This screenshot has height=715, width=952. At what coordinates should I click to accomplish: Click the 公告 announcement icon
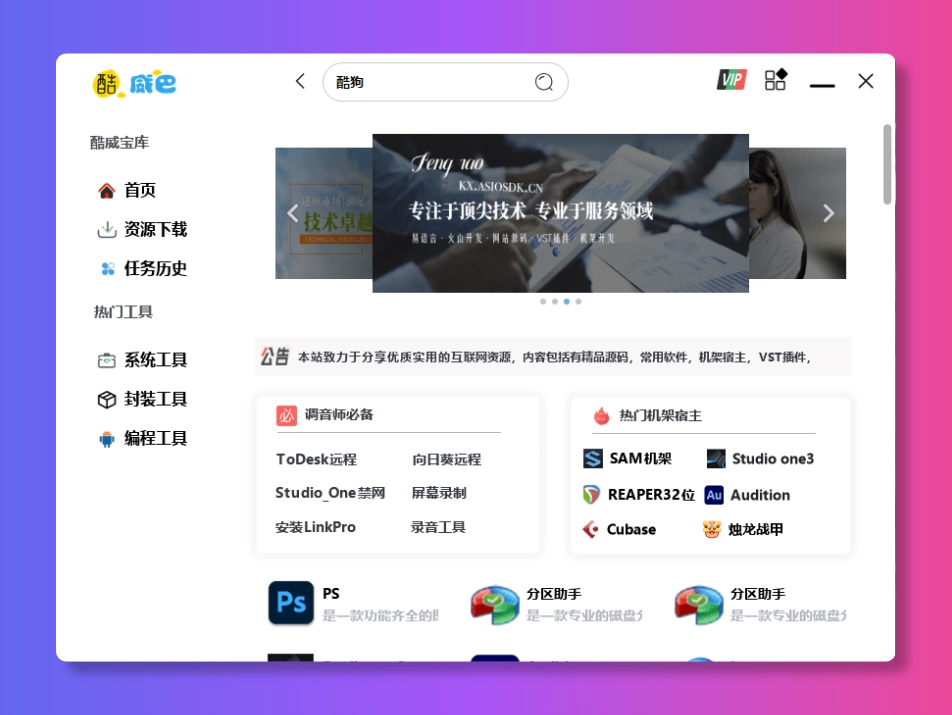[274, 356]
